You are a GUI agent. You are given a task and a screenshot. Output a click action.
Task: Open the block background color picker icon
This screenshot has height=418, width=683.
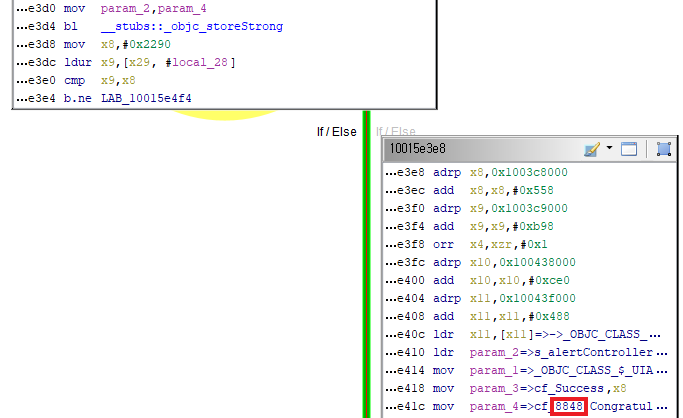[592, 149]
